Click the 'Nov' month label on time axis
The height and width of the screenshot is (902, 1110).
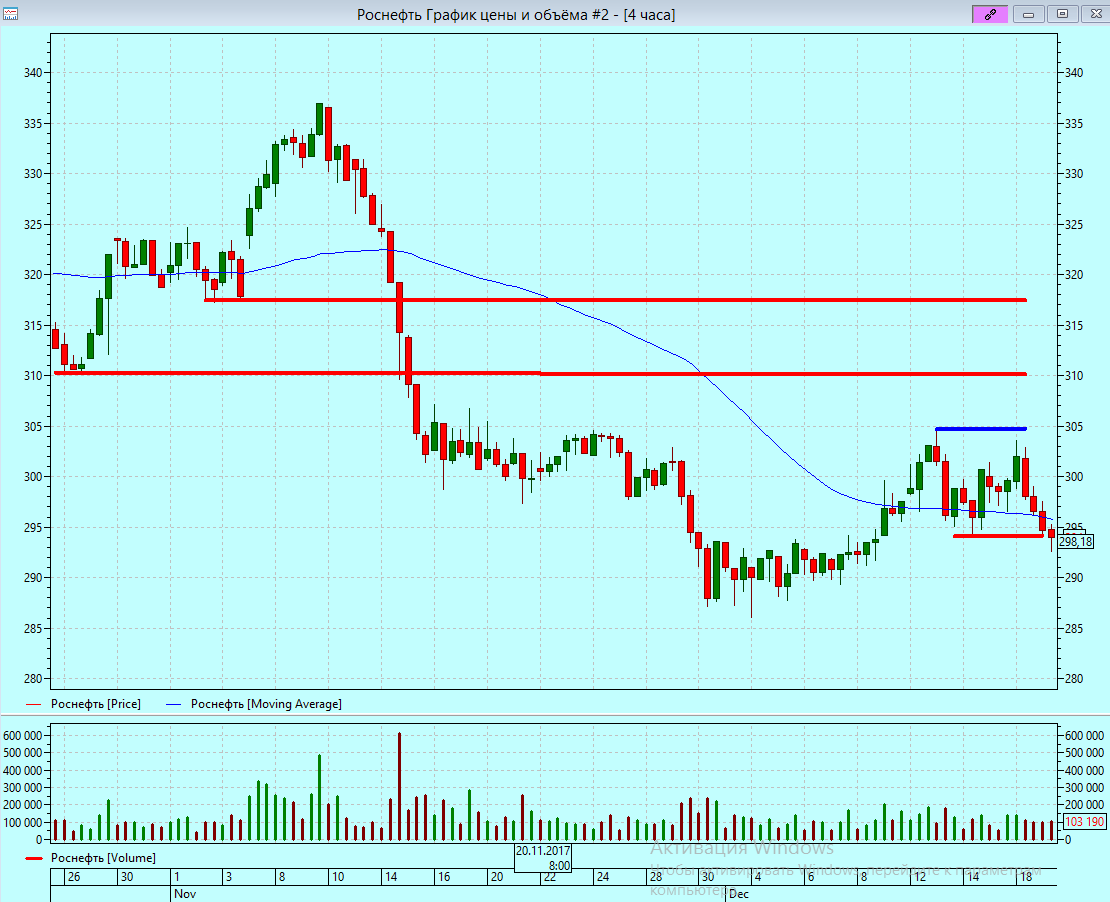pos(185,894)
